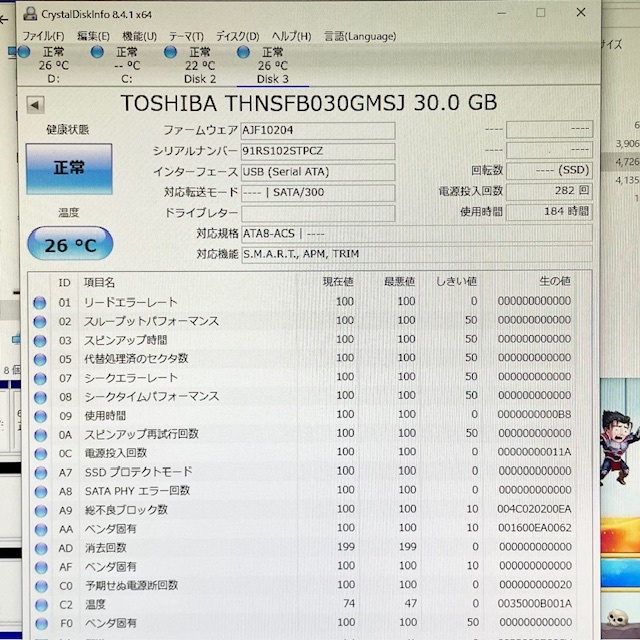Click the serial number 91RS102STPCZ field

pos(318,151)
